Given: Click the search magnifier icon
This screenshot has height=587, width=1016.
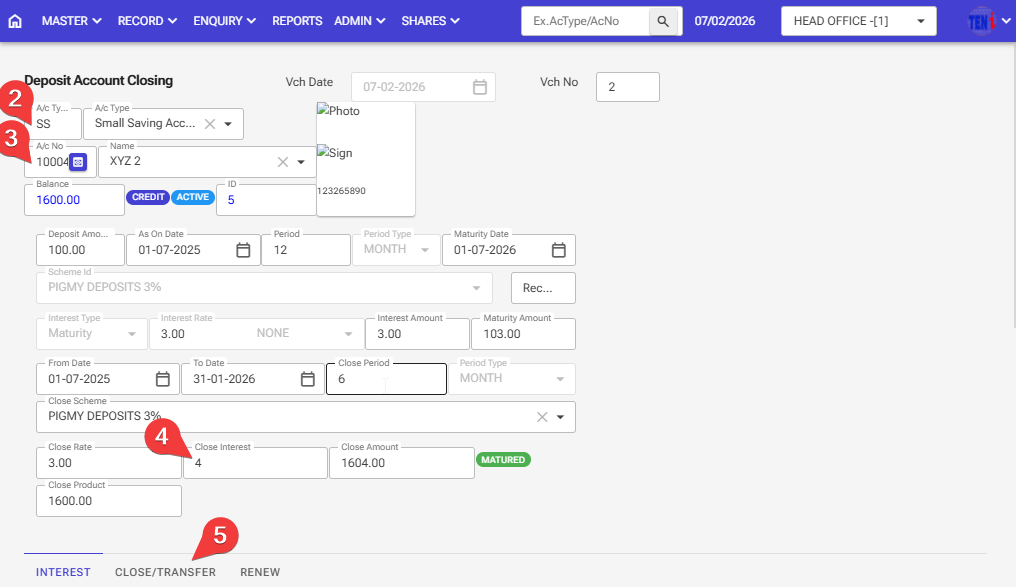Looking at the screenshot, I should (x=663, y=20).
